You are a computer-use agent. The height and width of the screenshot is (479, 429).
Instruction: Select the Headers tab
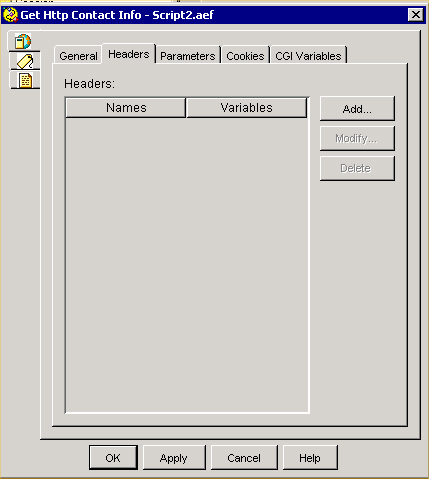tap(129, 54)
